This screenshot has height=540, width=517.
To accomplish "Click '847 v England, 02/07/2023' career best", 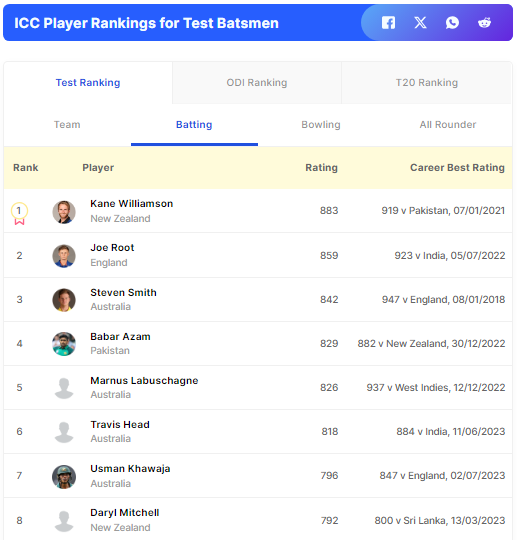I will click(442, 476).
